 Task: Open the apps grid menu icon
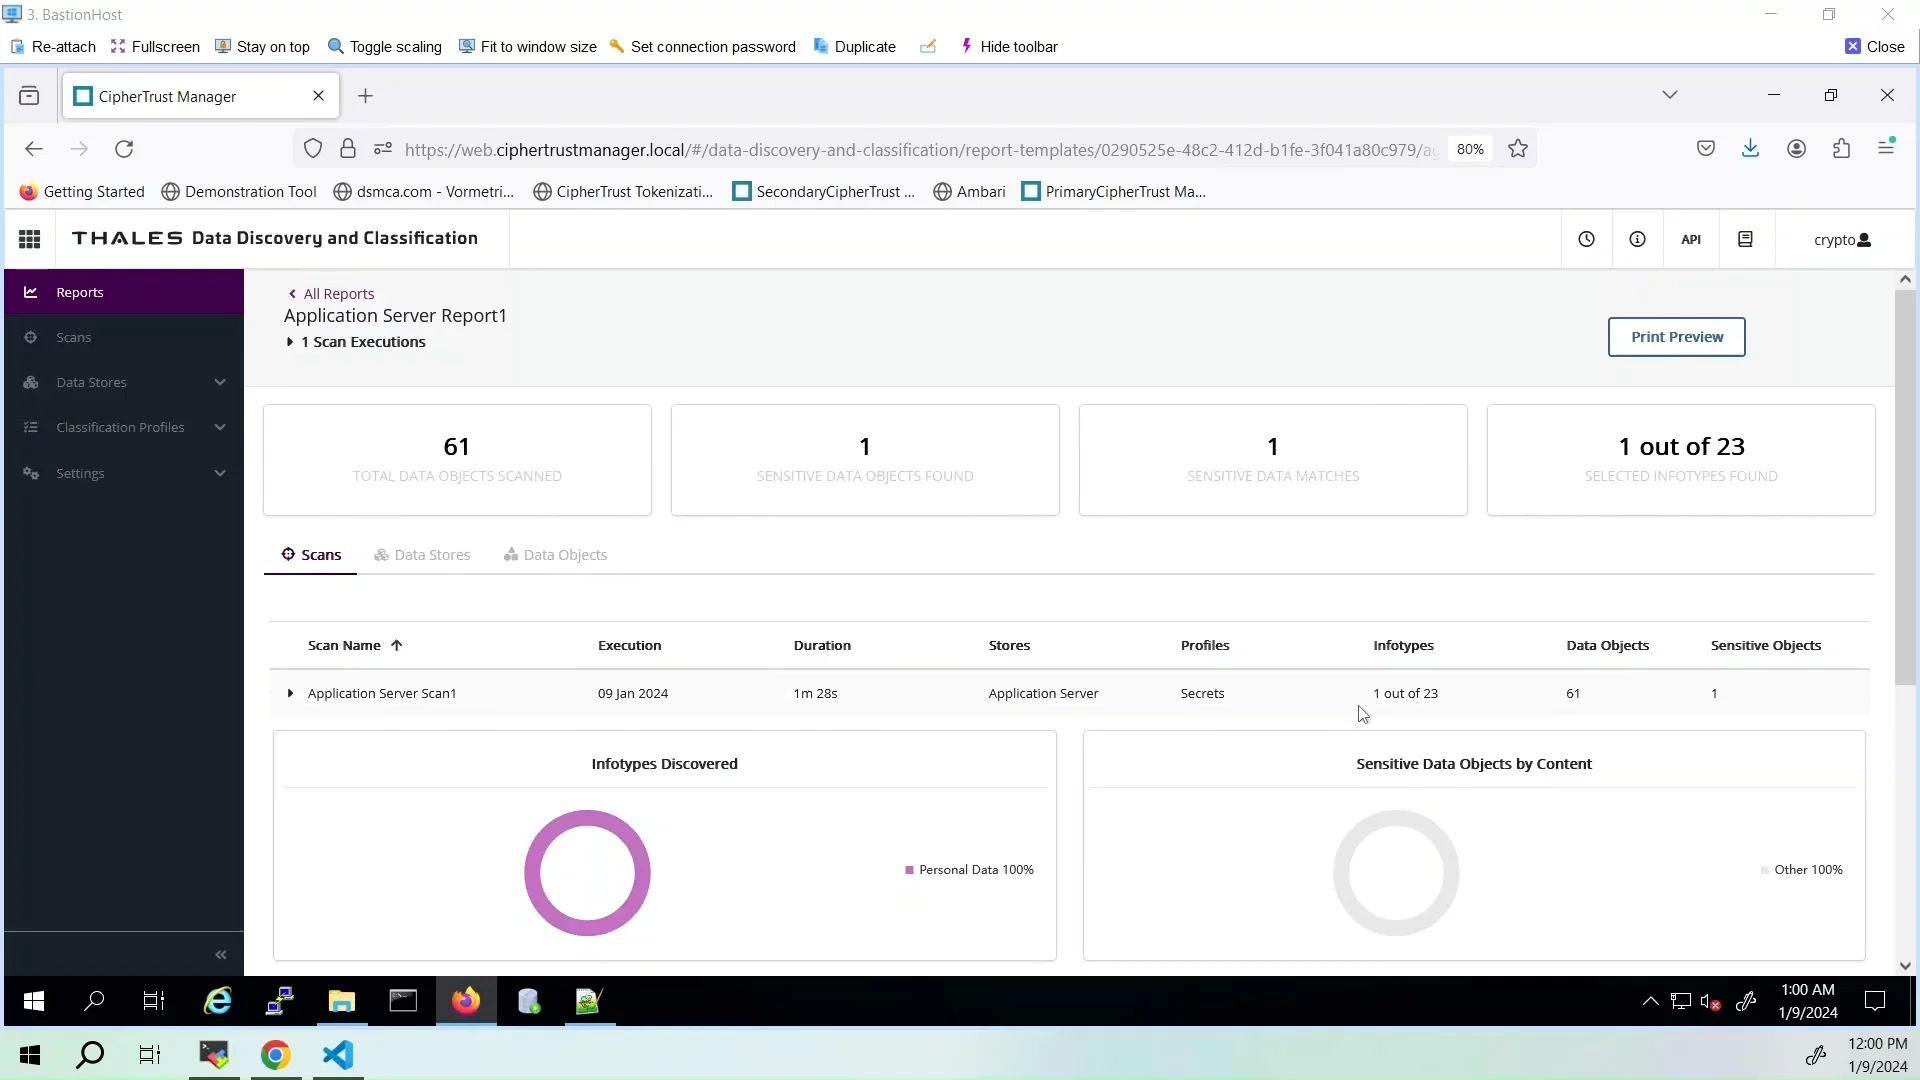pos(30,239)
